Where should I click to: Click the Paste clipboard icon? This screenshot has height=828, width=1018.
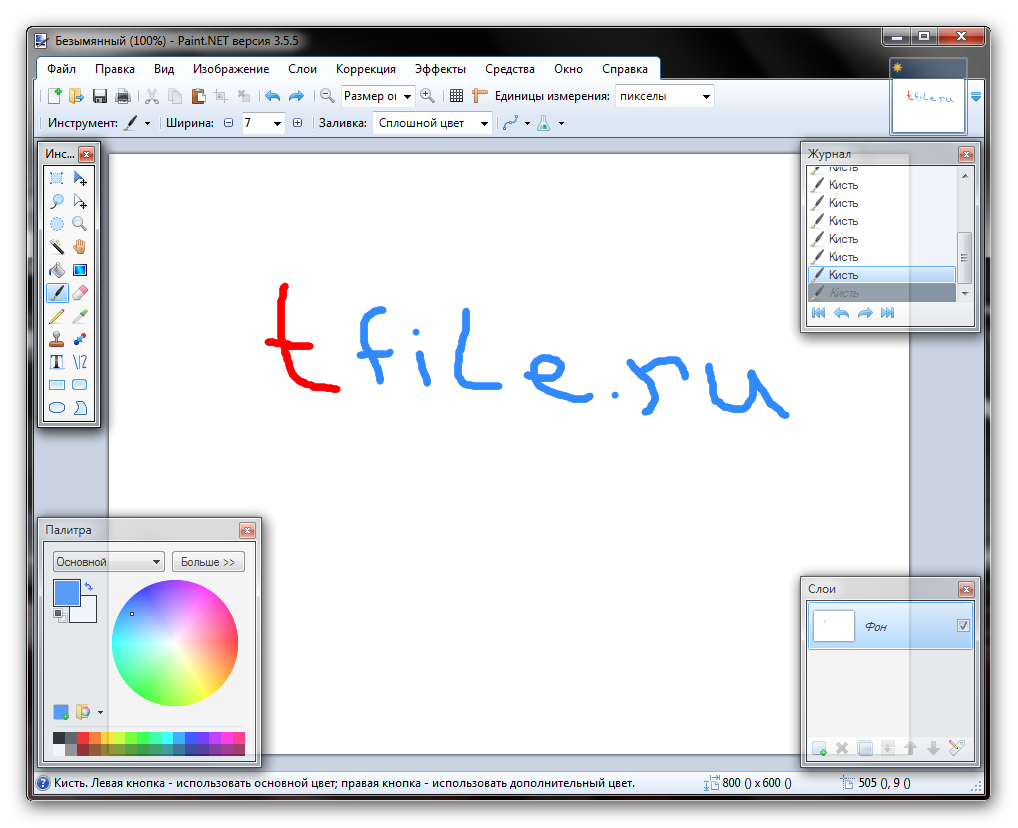click(198, 96)
